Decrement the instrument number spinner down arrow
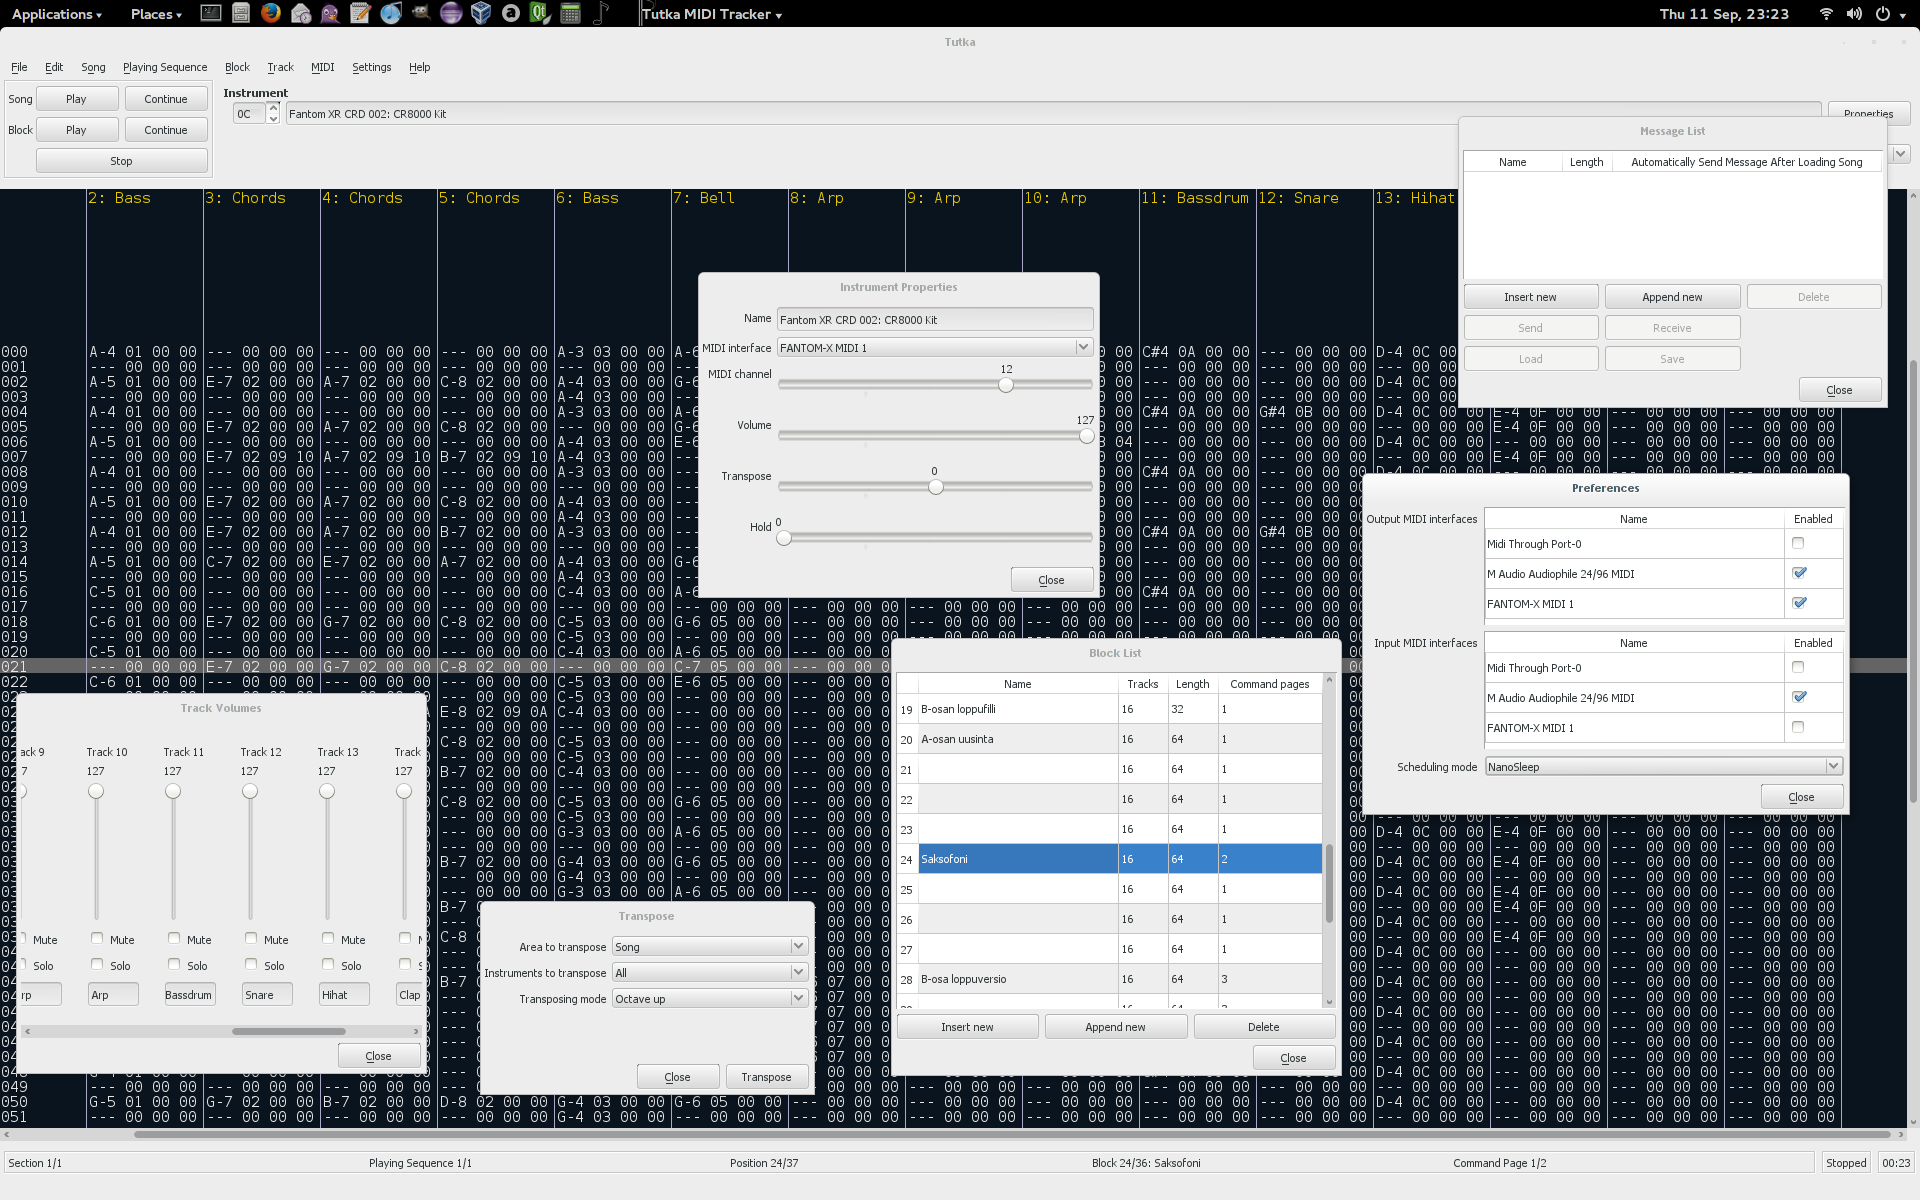Screen dimensions: 1920x1200 click(273, 119)
